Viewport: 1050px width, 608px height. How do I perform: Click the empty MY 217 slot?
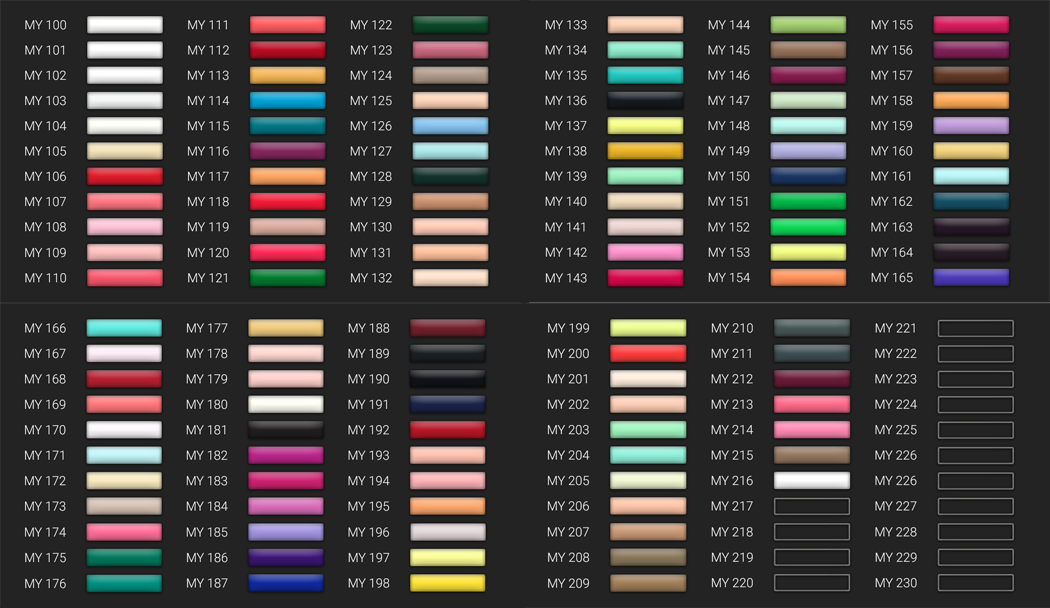[x=812, y=506]
